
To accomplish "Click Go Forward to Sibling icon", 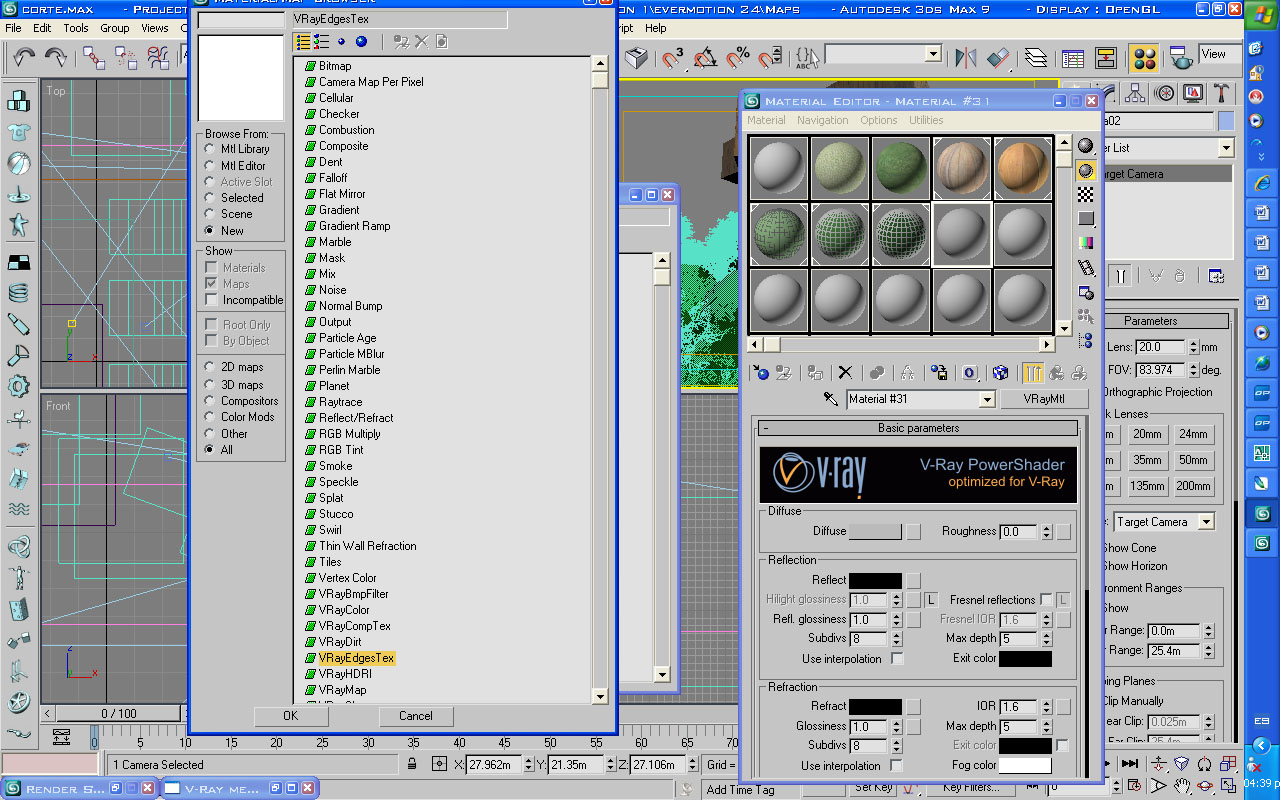I will tap(1079, 373).
